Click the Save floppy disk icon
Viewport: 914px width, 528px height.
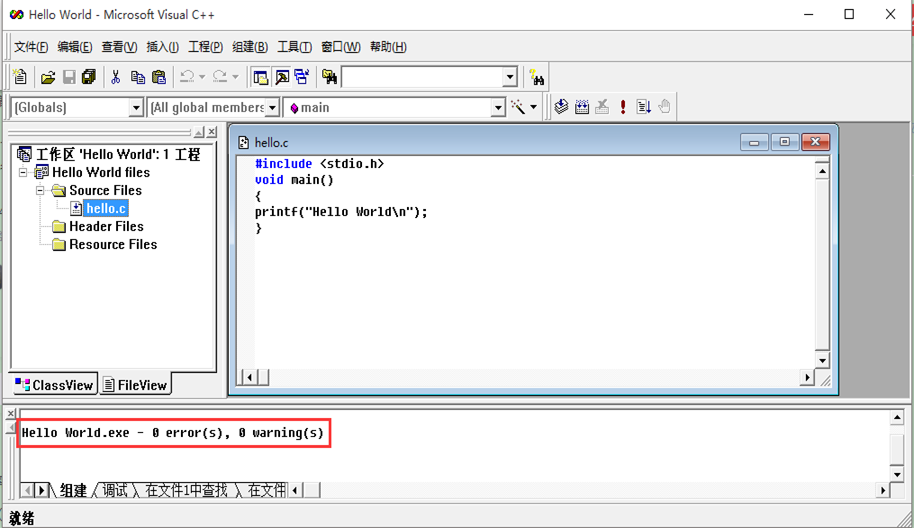pos(69,77)
